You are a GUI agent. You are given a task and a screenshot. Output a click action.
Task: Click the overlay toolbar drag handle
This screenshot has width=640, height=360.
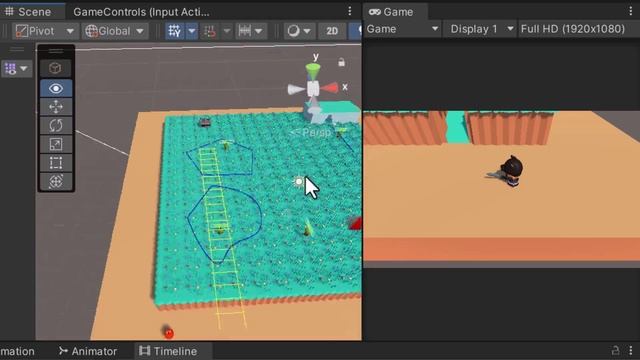(56, 51)
